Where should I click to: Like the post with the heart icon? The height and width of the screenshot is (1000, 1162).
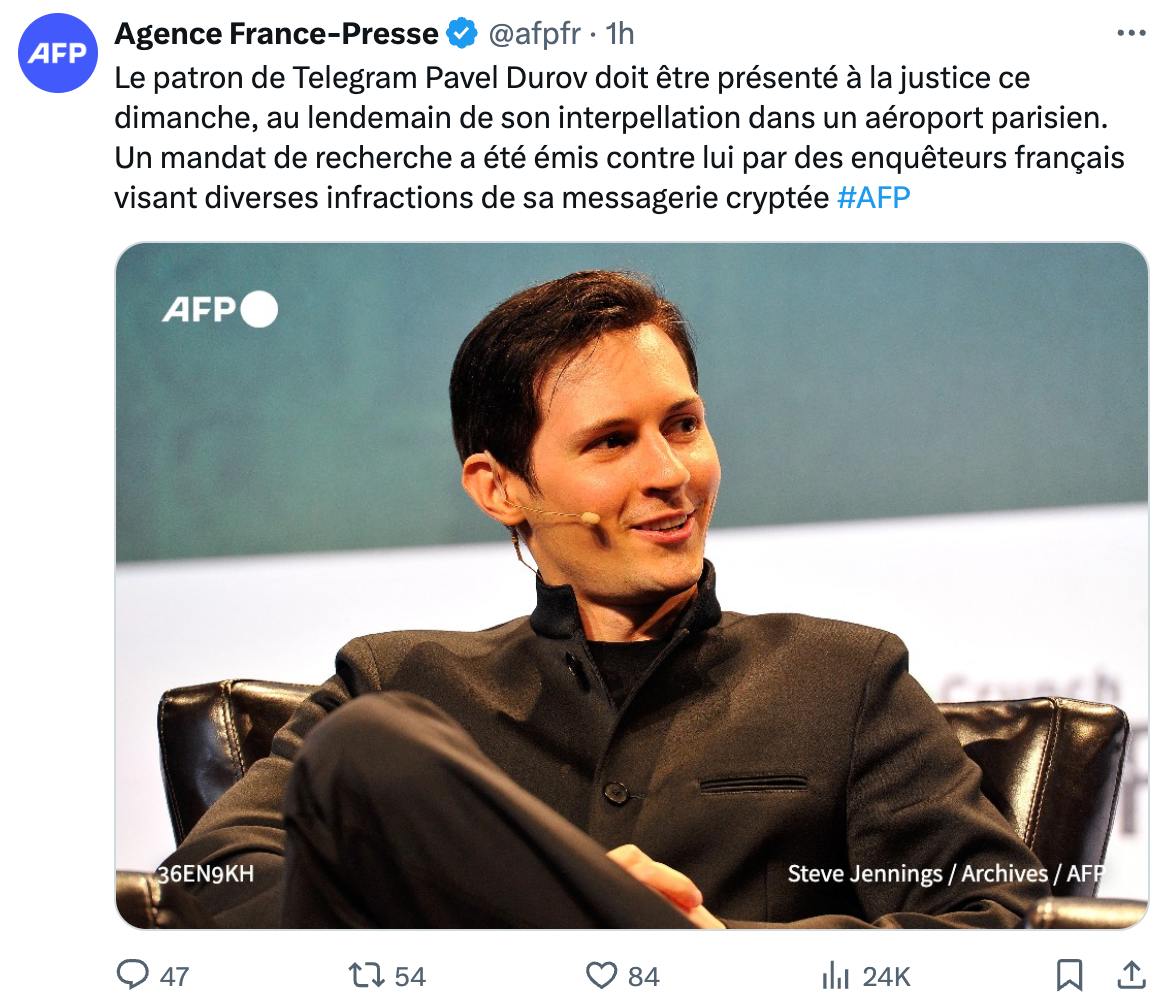point(600,974)
